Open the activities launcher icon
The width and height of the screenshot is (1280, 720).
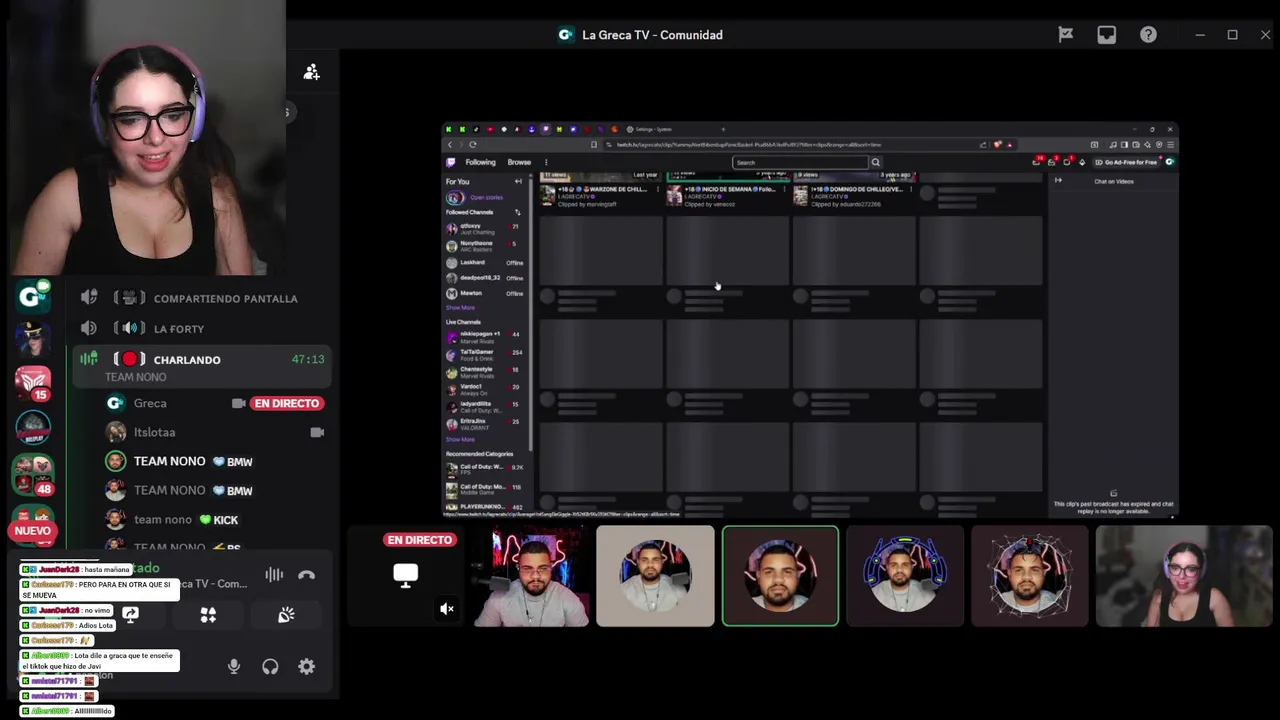[x=208, y=615]
